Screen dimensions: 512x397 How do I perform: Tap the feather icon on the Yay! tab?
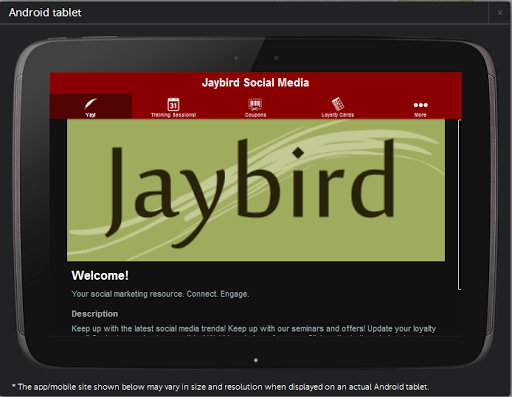tap(90, 104)
